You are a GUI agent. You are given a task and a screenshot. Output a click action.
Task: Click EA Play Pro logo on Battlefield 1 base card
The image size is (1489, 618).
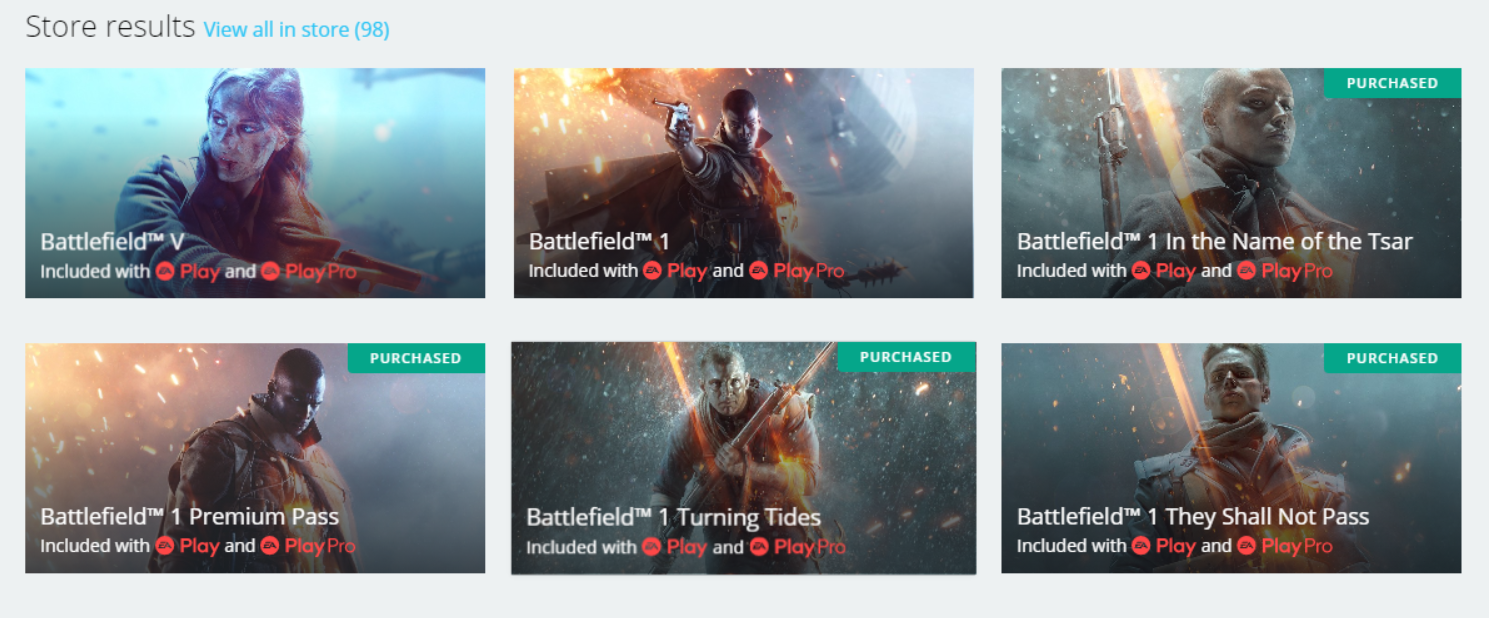click(796, 271)
